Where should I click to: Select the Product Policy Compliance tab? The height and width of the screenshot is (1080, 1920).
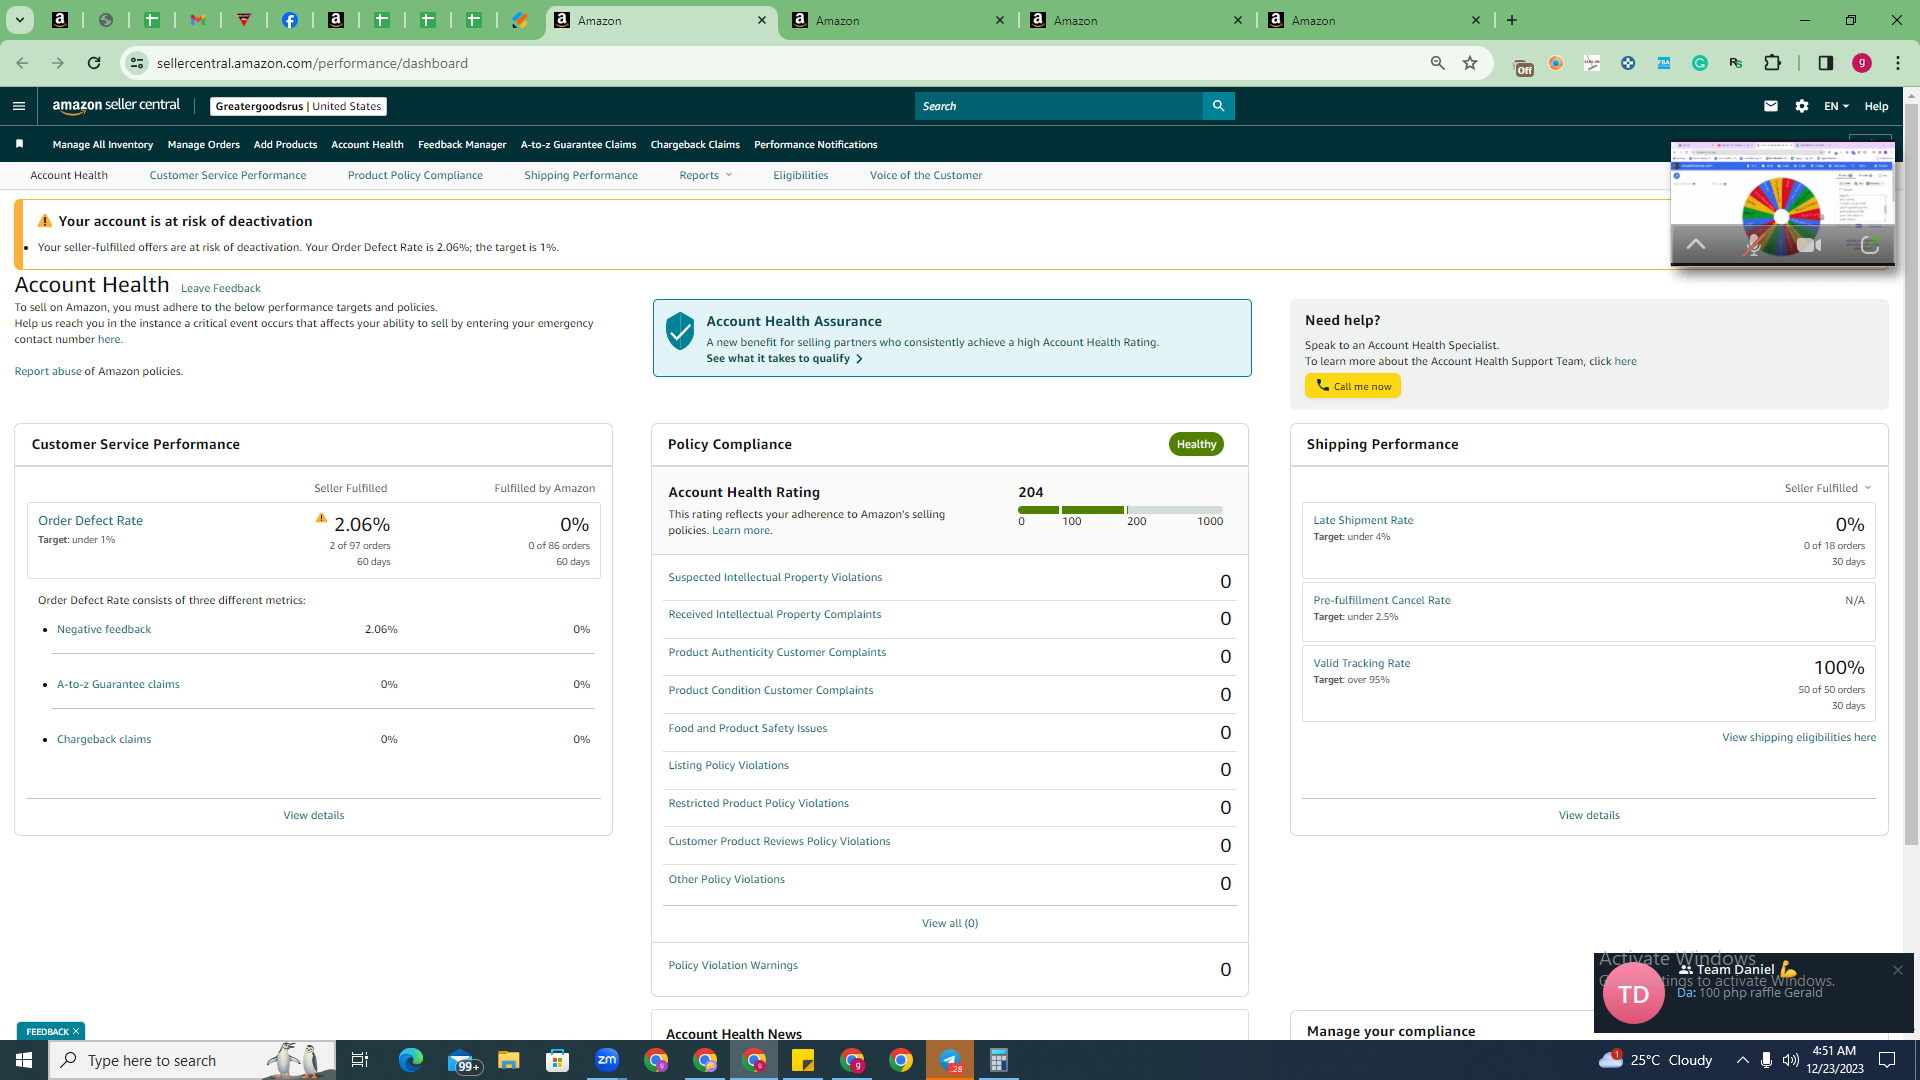(415, 175)
